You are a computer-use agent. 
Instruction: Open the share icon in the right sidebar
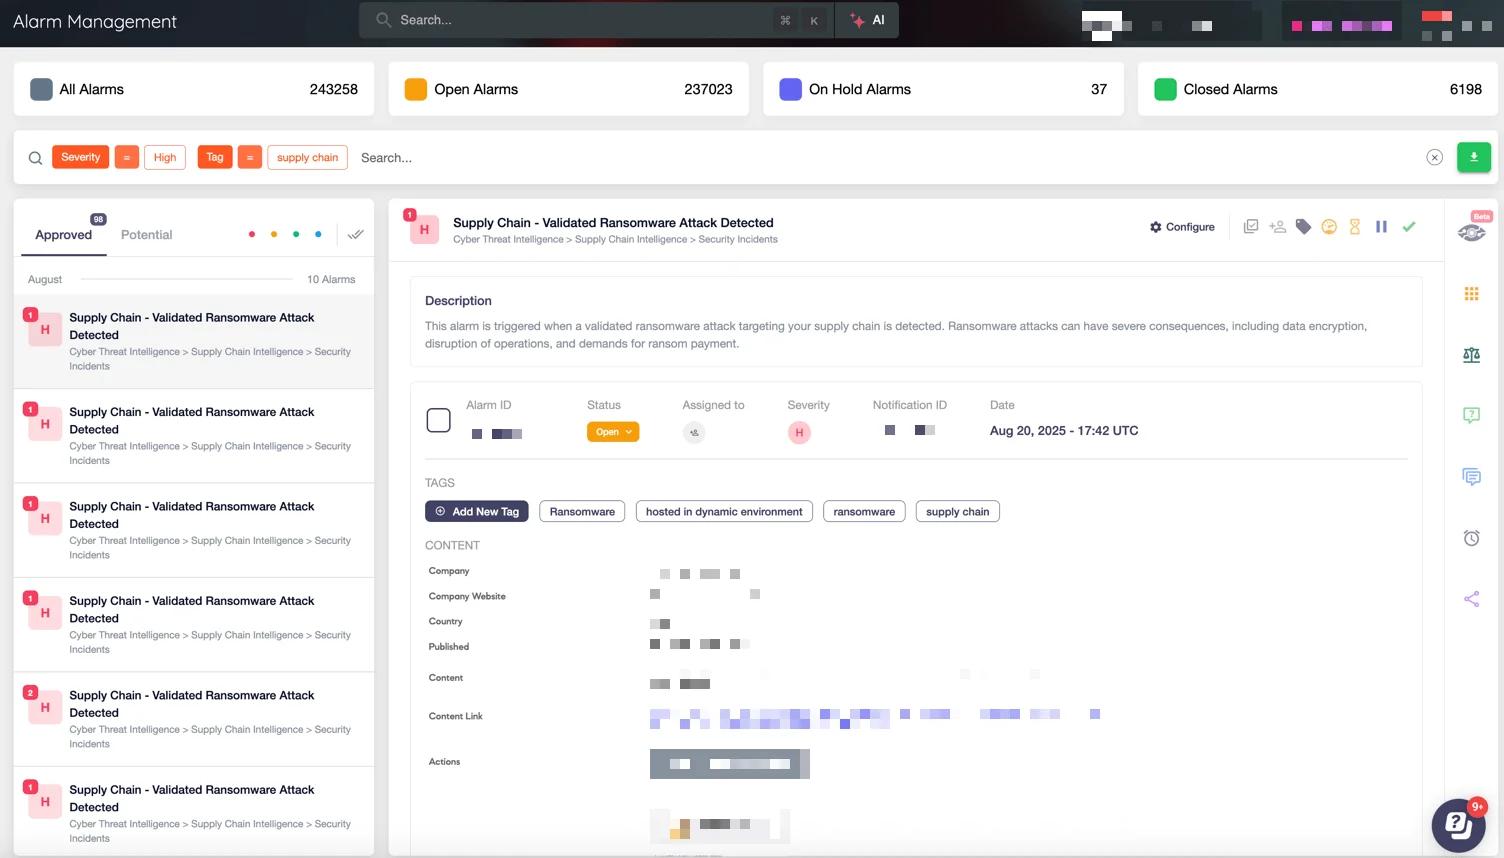coord(1471,598)
